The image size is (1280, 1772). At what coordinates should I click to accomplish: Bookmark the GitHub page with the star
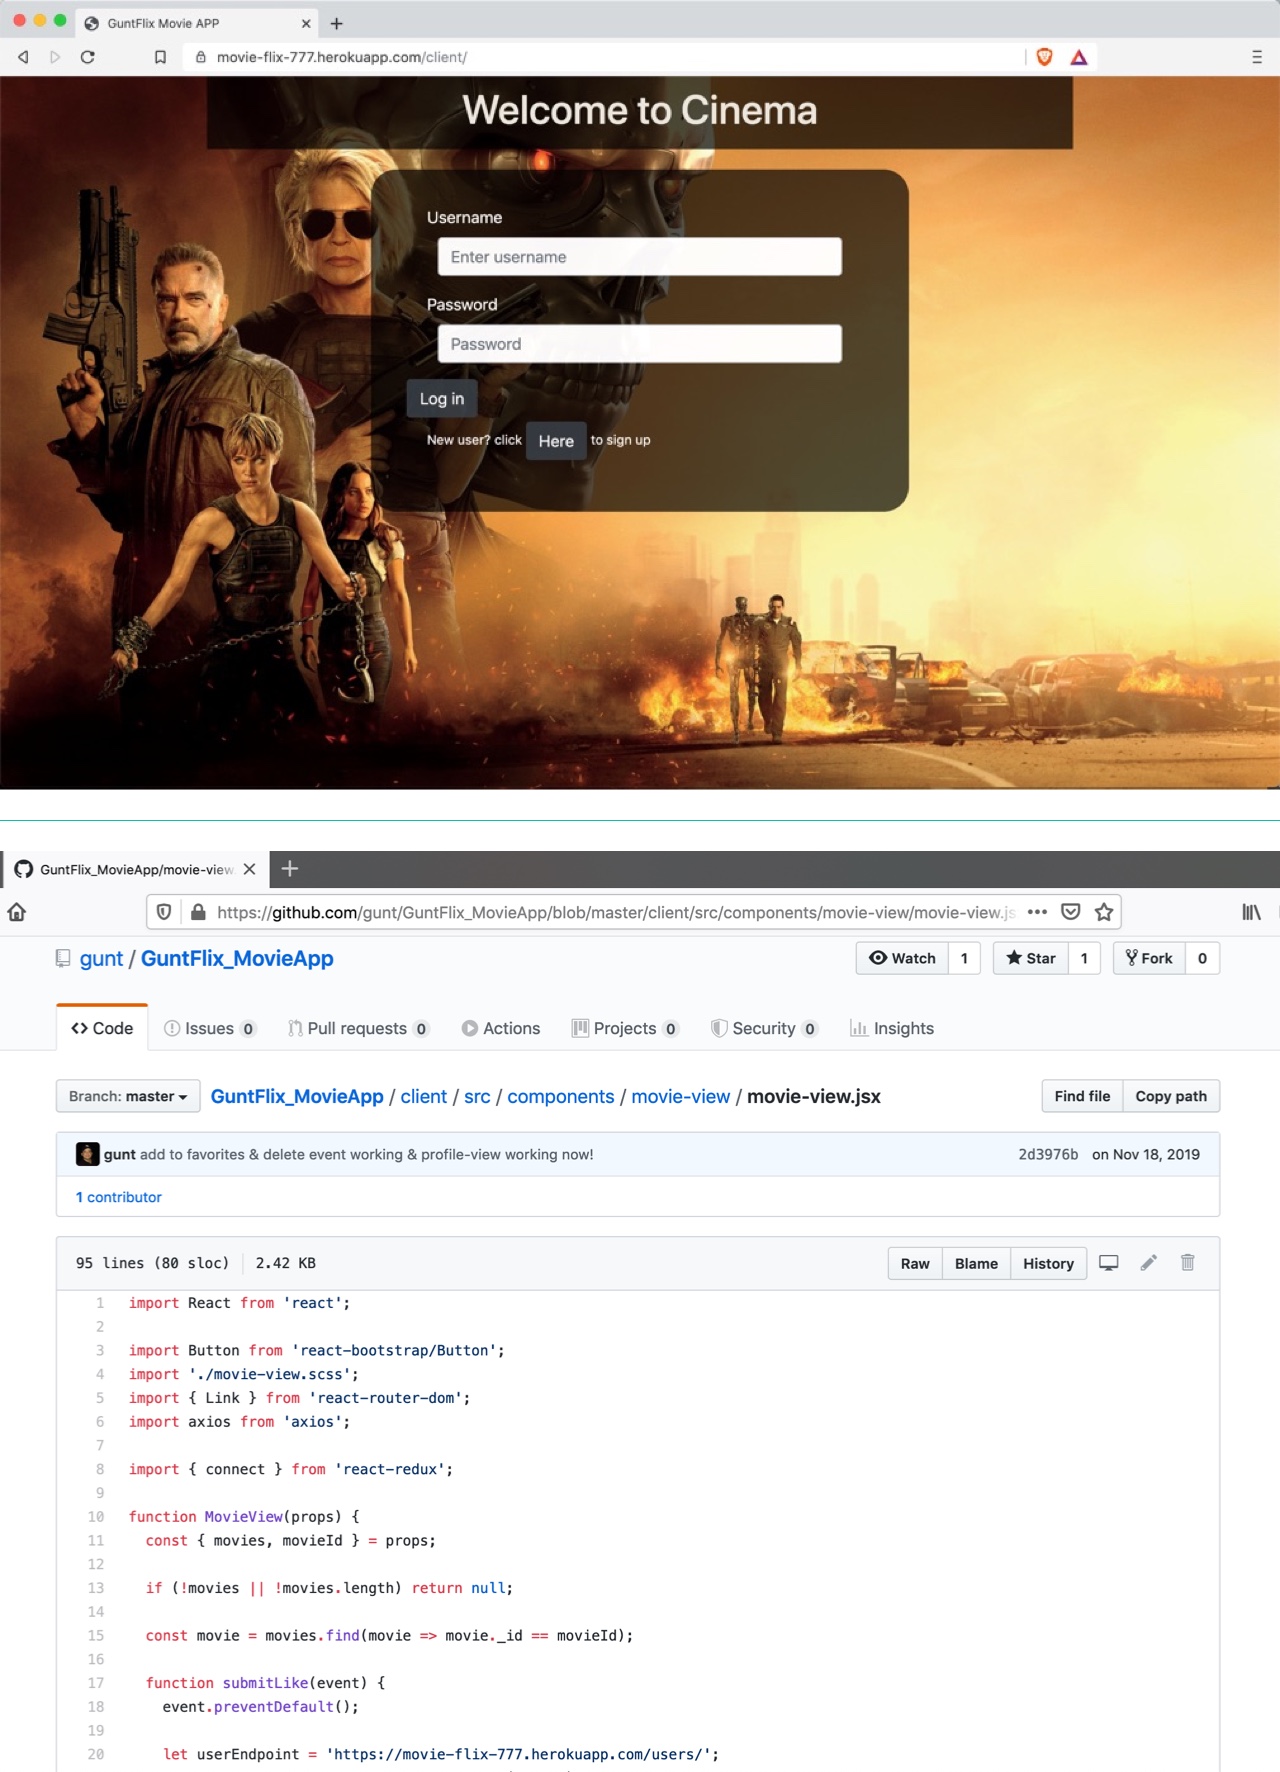(1104, 912)
